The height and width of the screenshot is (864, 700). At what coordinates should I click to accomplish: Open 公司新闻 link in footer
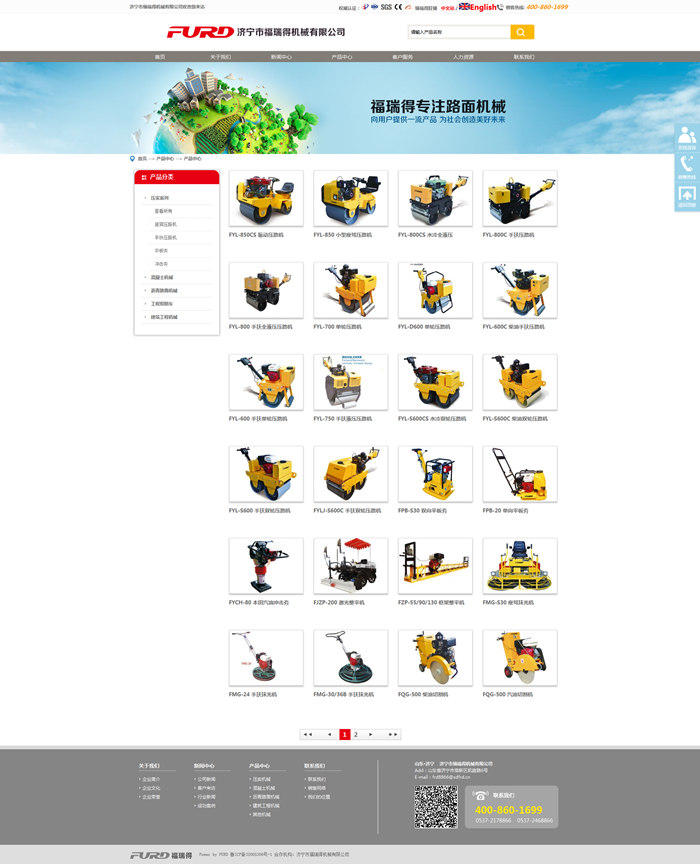coord(206,779)
